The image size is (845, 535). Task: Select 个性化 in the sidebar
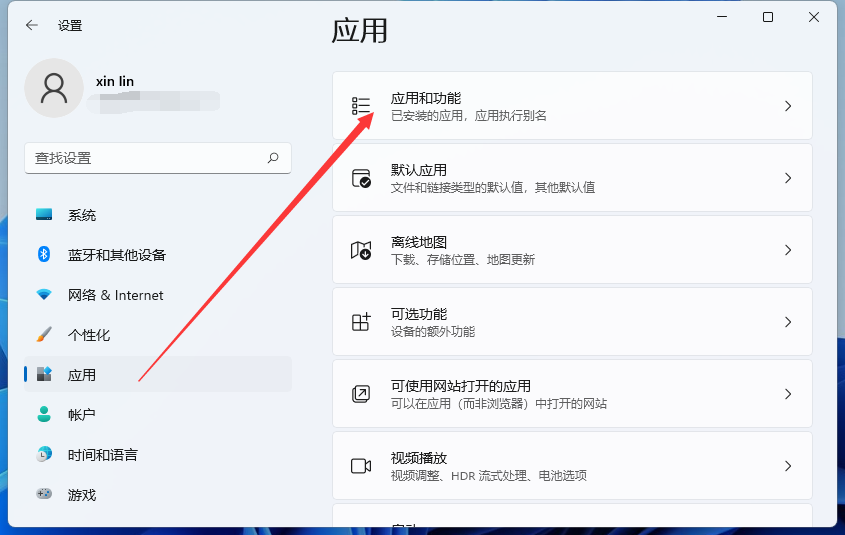[x=89, y=335]
